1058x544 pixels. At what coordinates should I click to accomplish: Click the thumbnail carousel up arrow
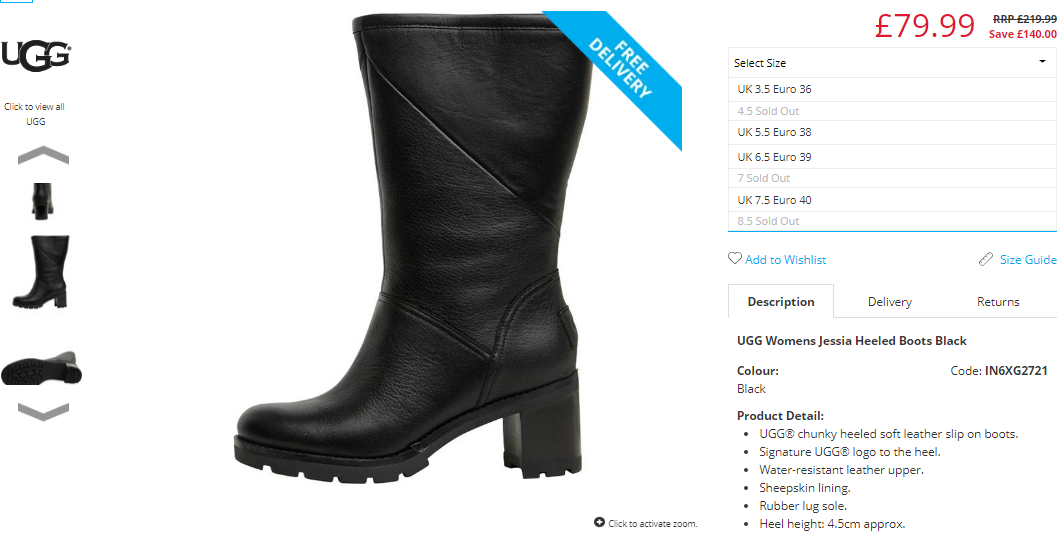click(43, 155)
